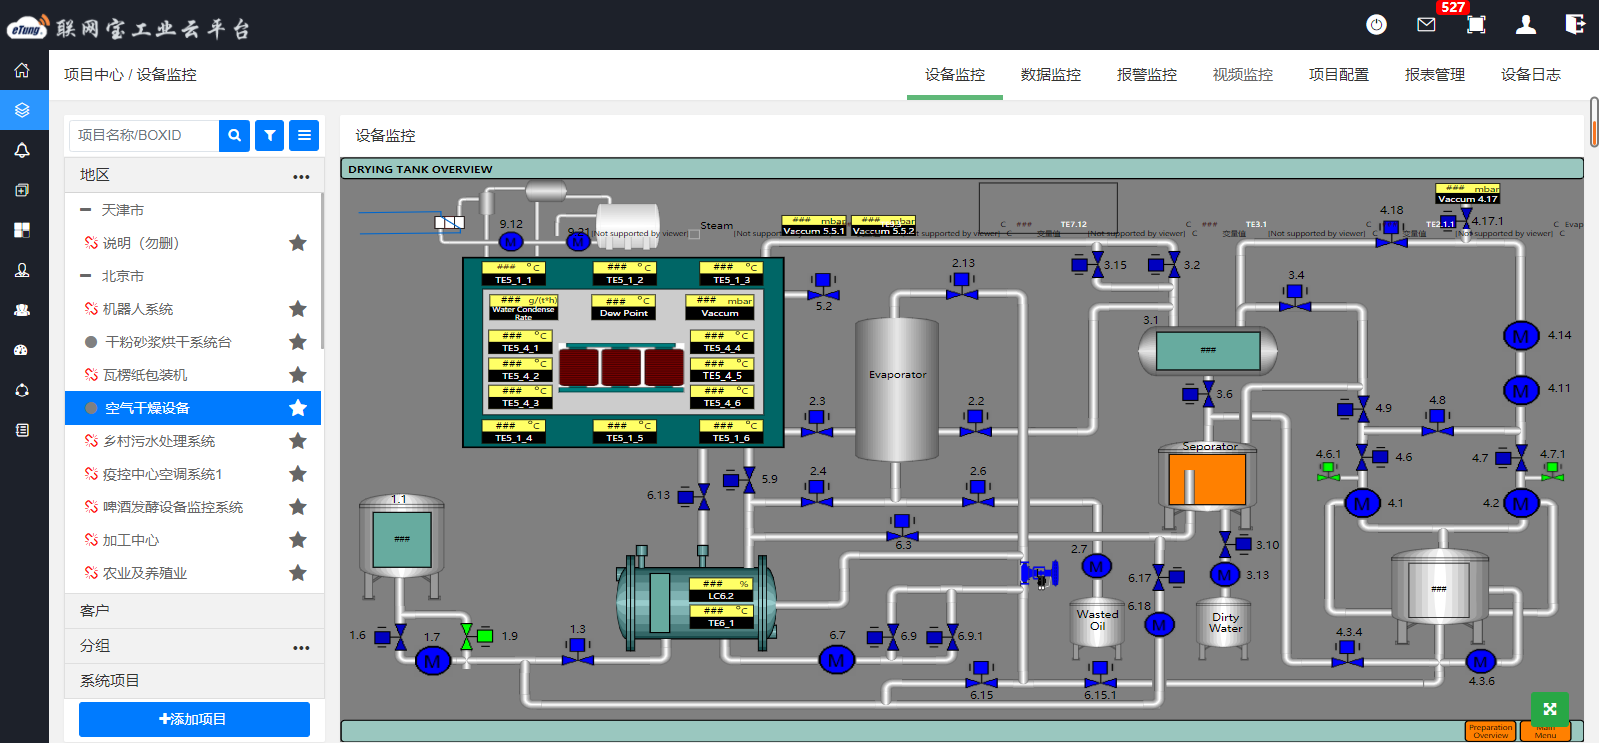Image resolution: width=1599 pixels, height=743 pixels.
Task: Click the TE5_1_1 temperature readout
Action: 513,274
